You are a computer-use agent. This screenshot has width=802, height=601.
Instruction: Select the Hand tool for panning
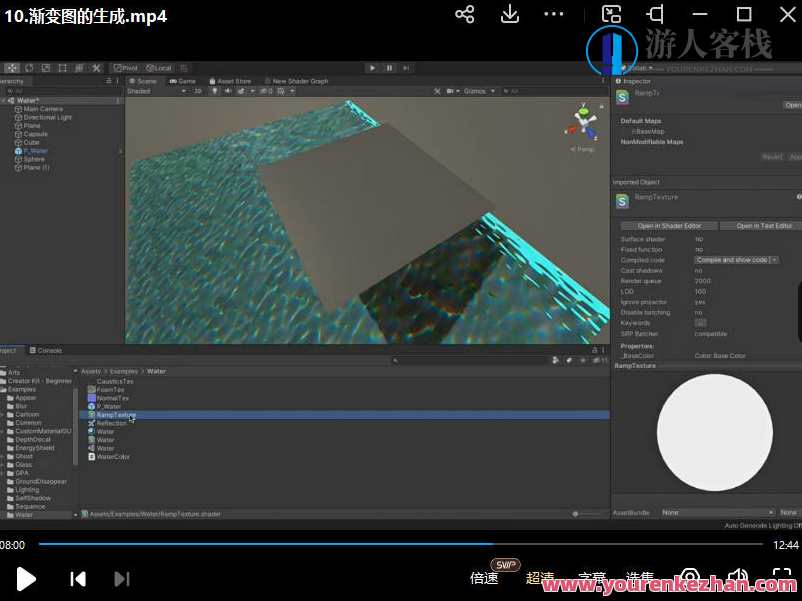(x=12, y=68)
